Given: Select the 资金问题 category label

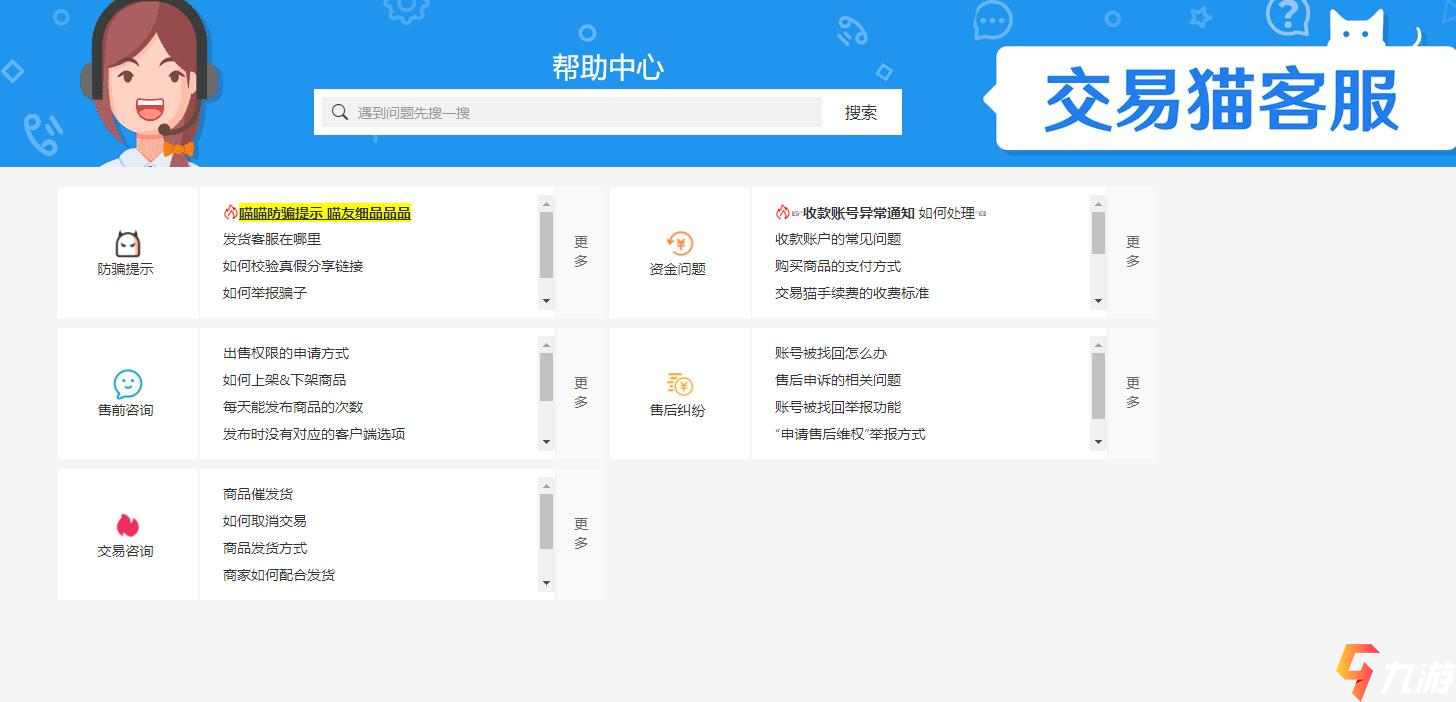Looking at the screenshot, I should [x=678, y=270].
